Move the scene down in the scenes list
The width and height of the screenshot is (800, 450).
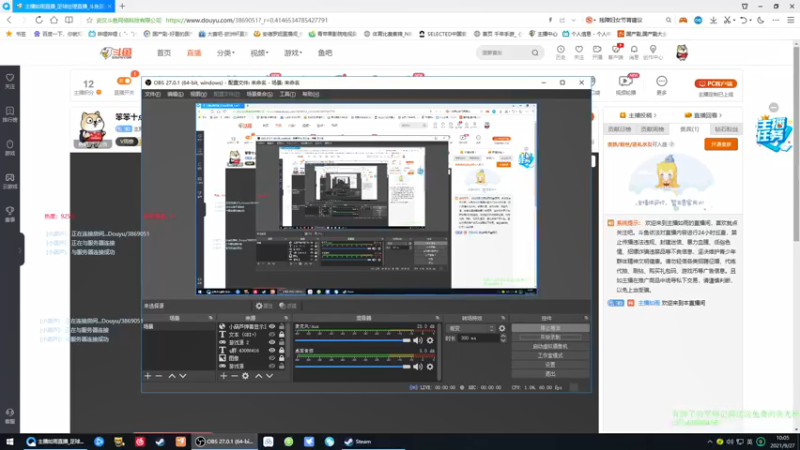183,376
